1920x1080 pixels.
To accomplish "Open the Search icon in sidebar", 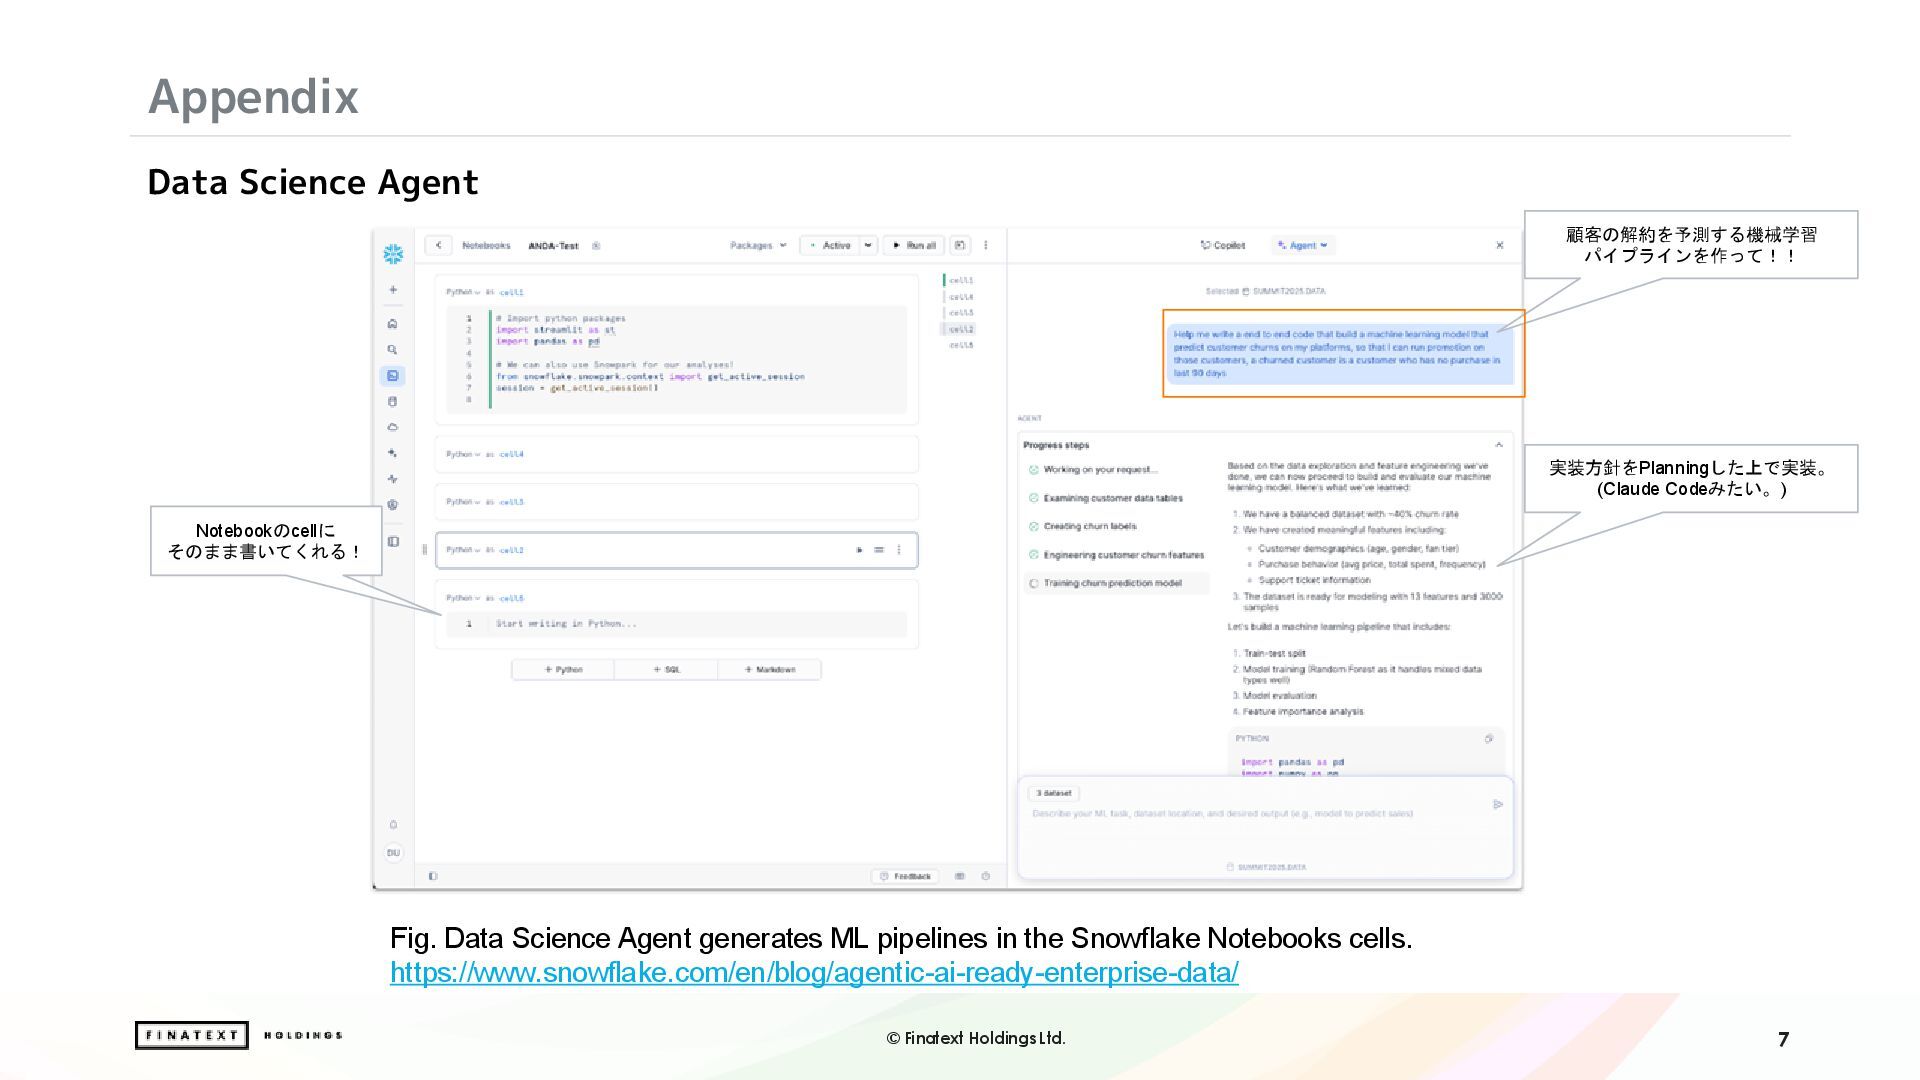I will coord(393,350).
